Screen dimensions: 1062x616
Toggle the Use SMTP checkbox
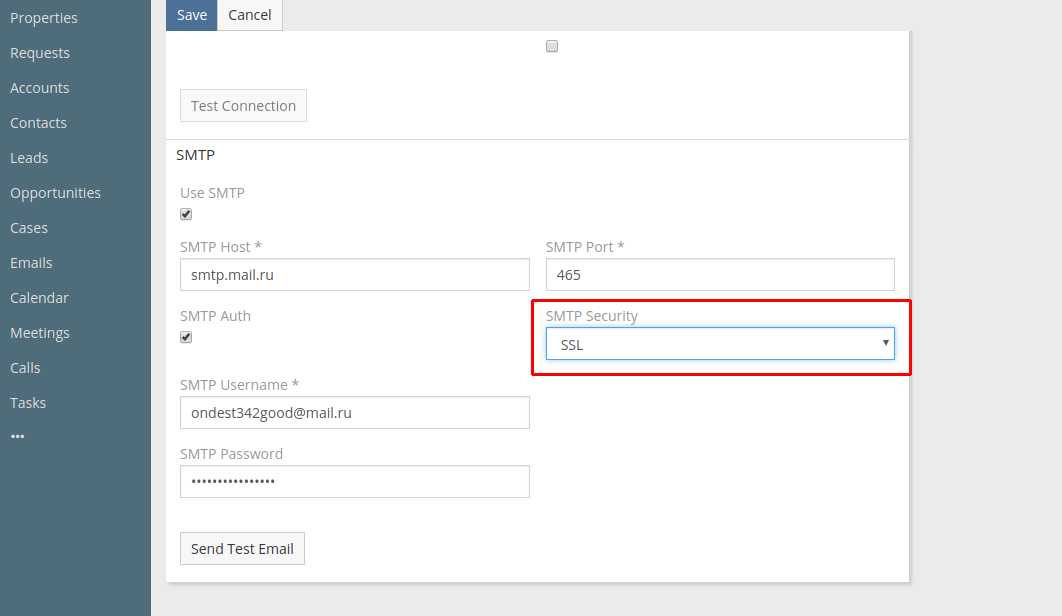tap(186, 214)
